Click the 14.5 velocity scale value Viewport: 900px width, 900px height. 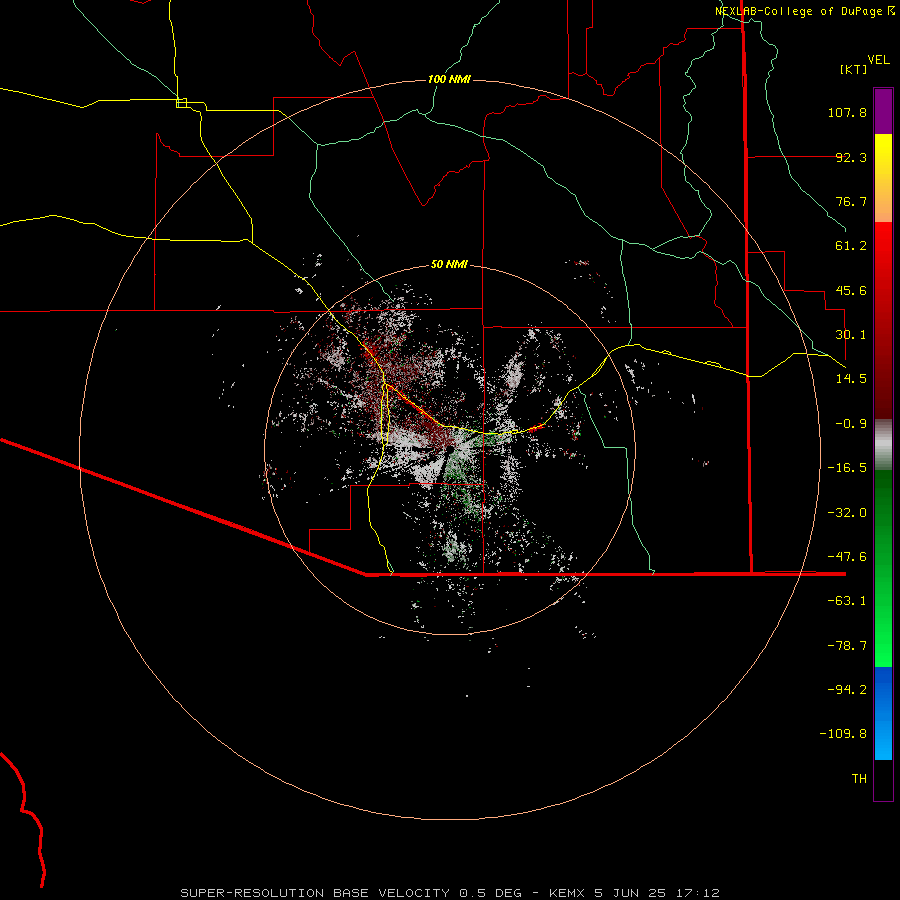[851, 379]
